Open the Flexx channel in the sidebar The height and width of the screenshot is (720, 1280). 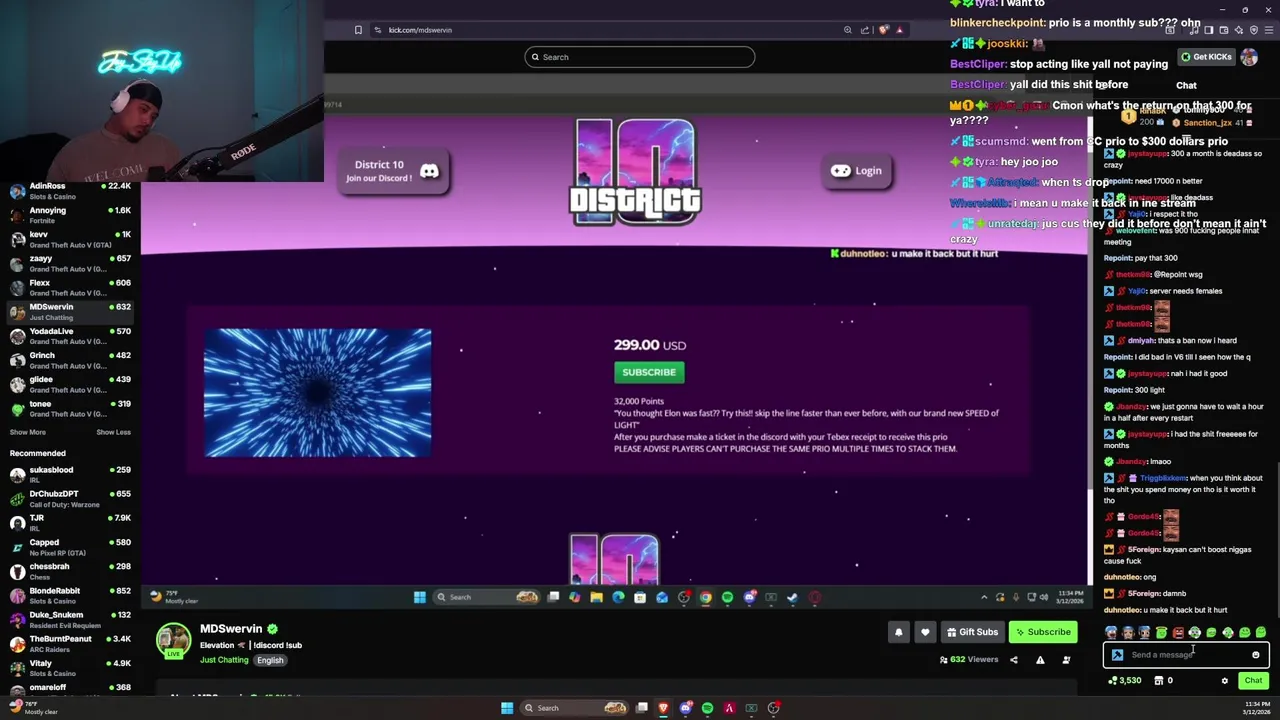coord(70,288)
